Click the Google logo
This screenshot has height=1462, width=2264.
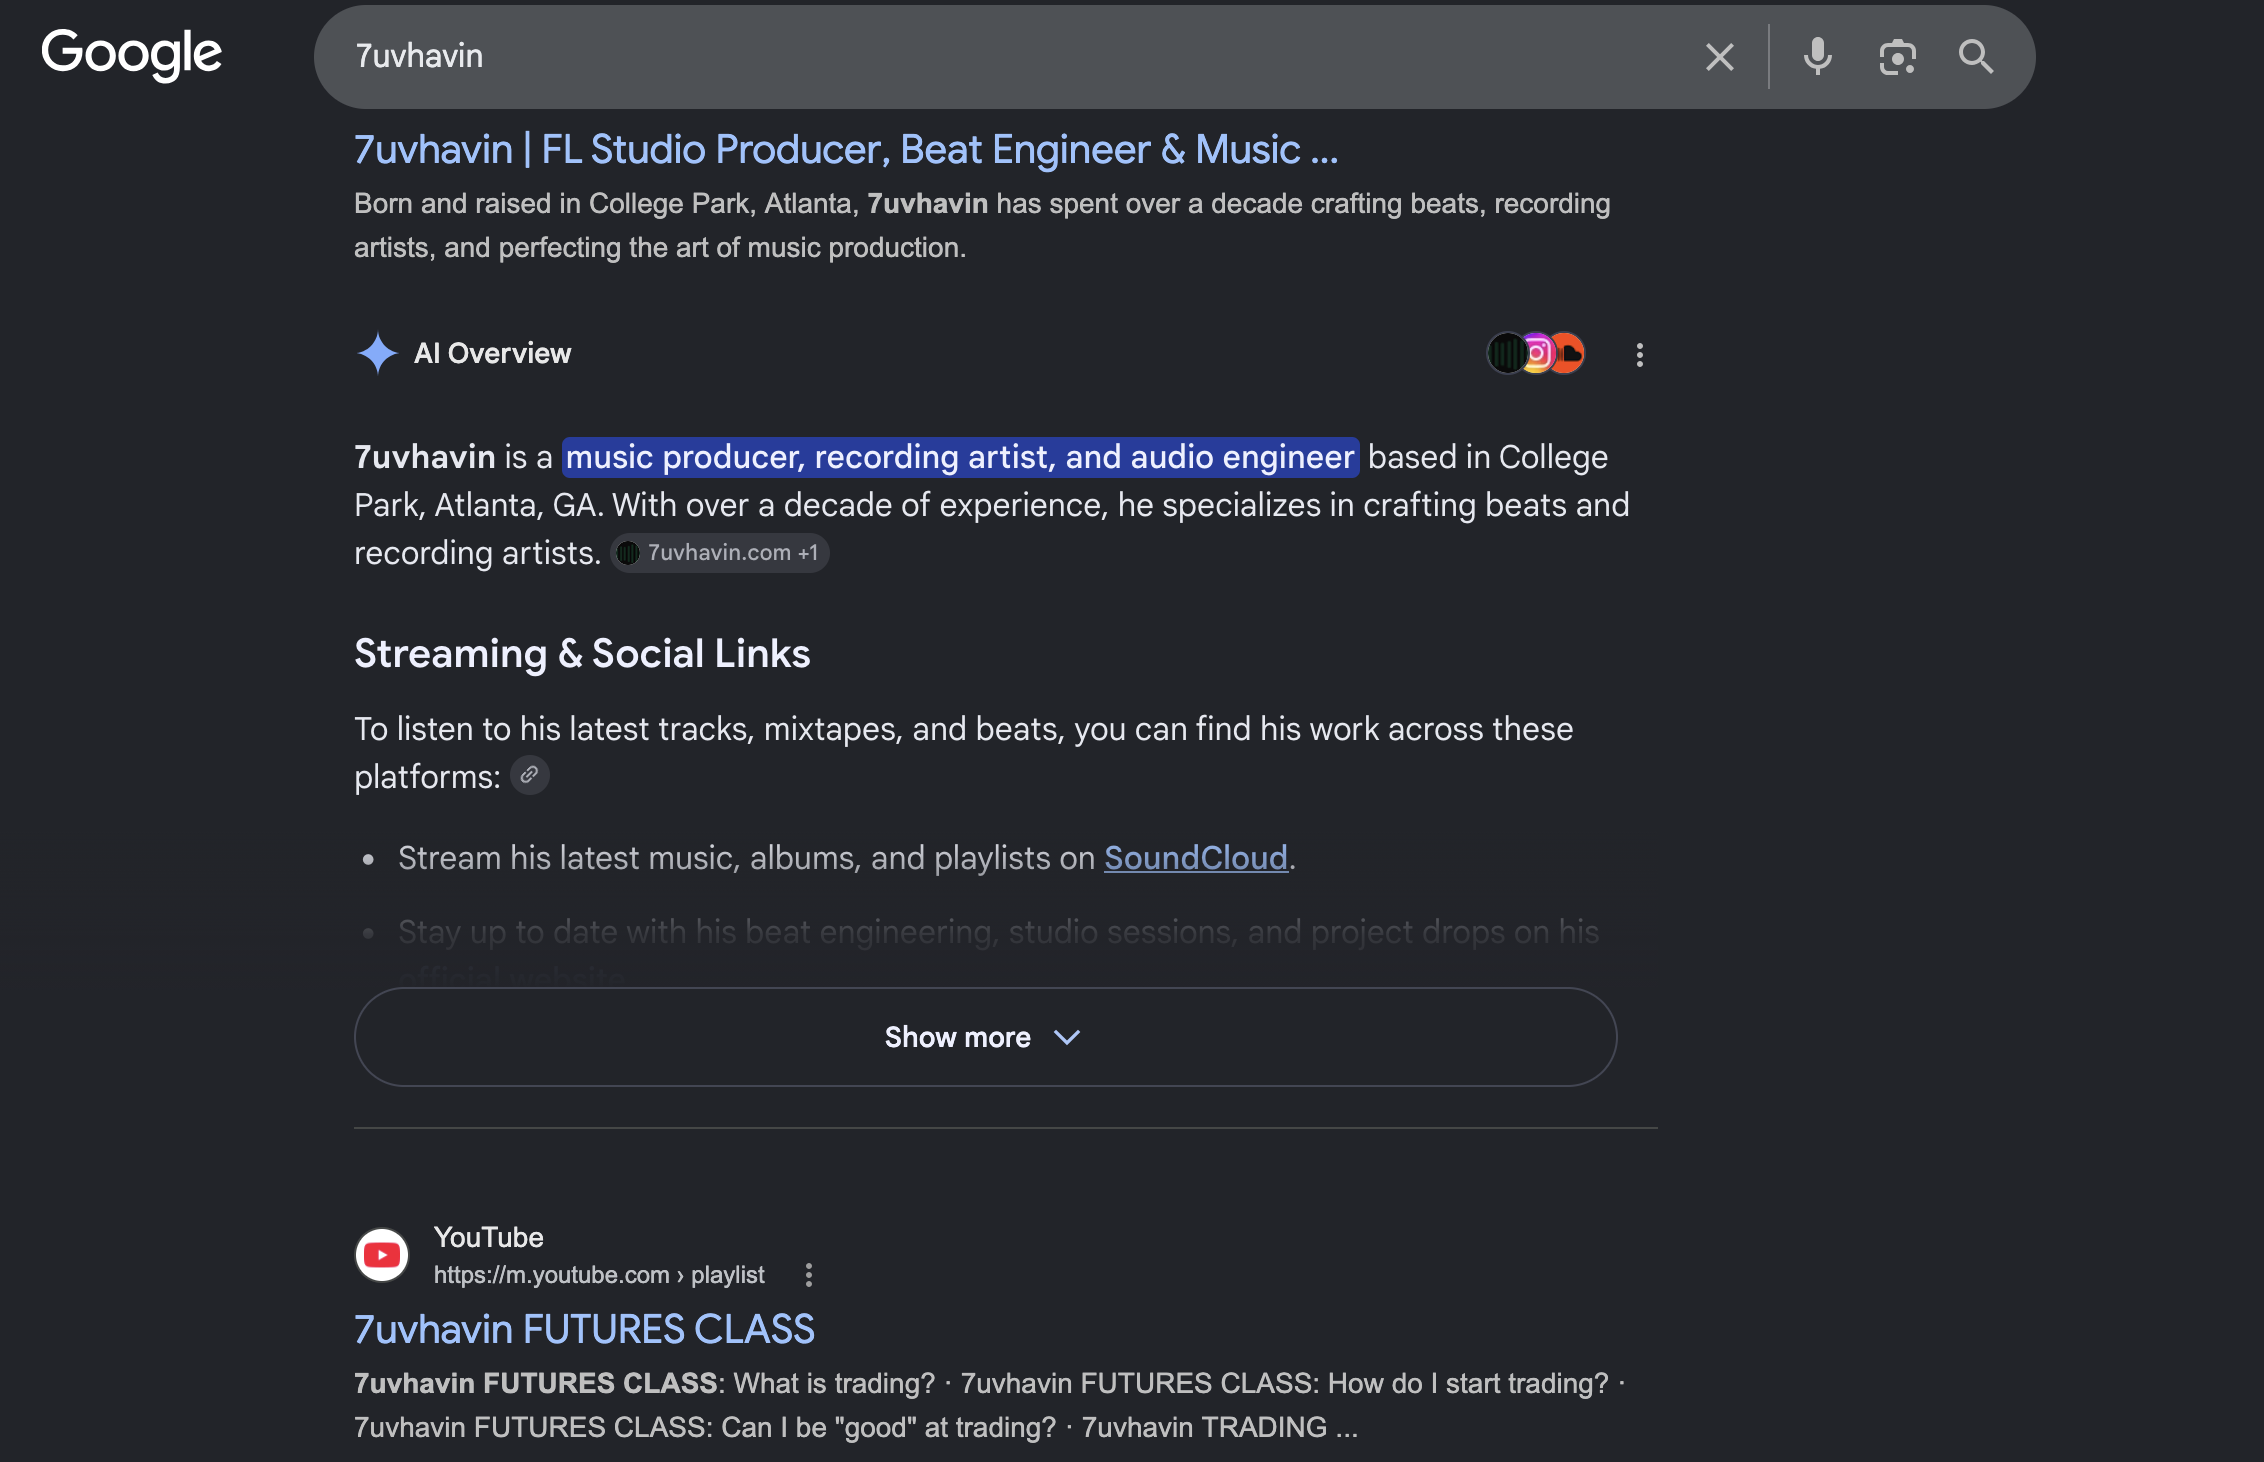131,54
